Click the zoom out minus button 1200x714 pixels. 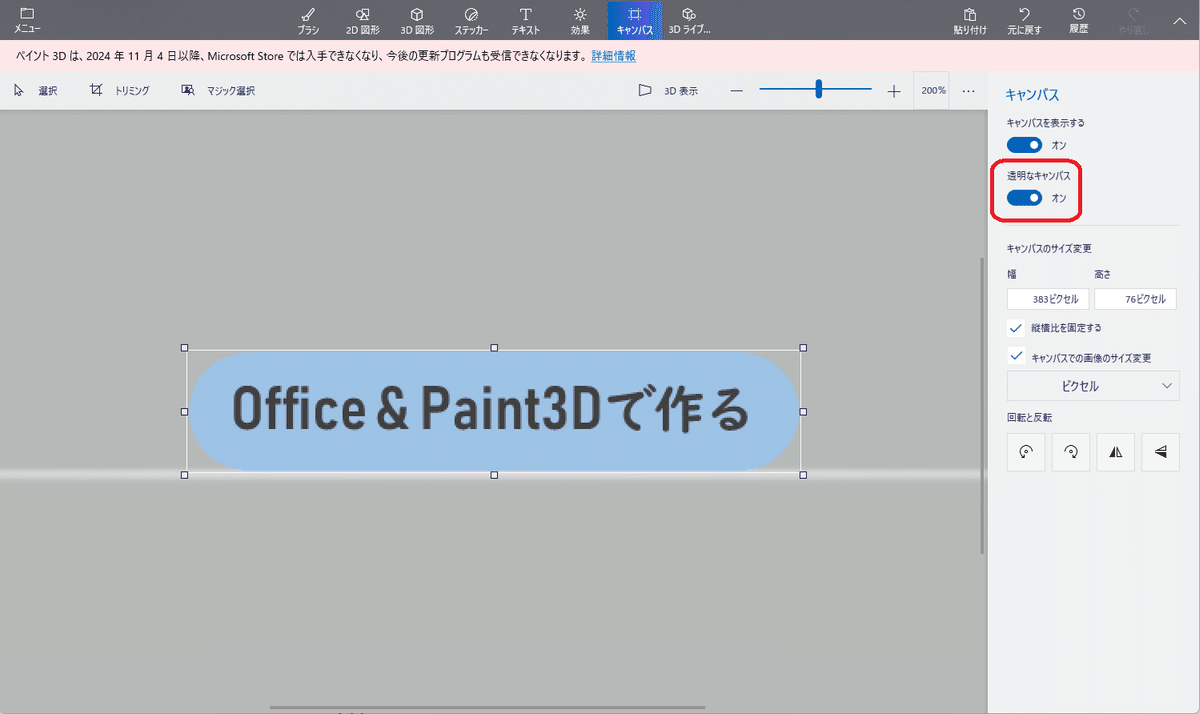click(x=737, y=91)
